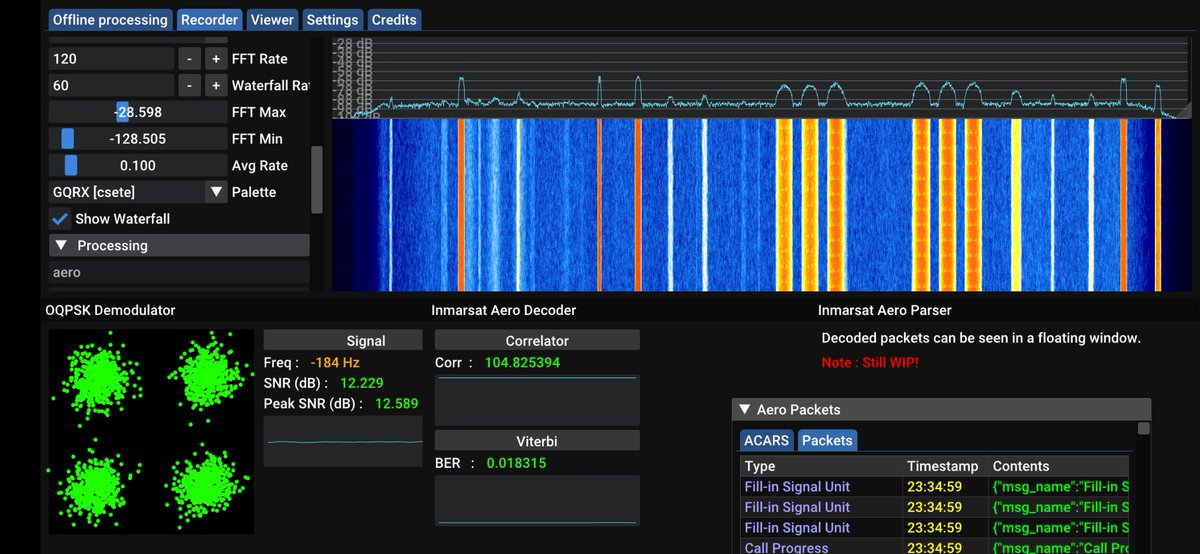Open the Settings tab
Viewport: 1200px width, 554px height.
point(332,19)
